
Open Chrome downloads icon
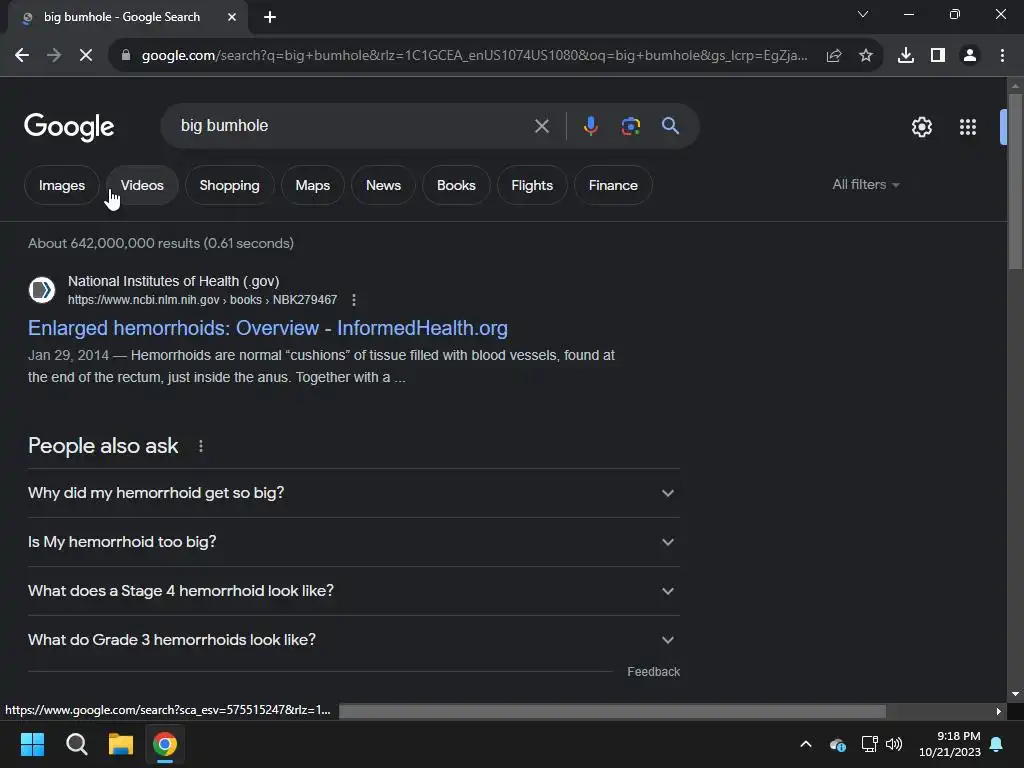(x=905, y=56)
